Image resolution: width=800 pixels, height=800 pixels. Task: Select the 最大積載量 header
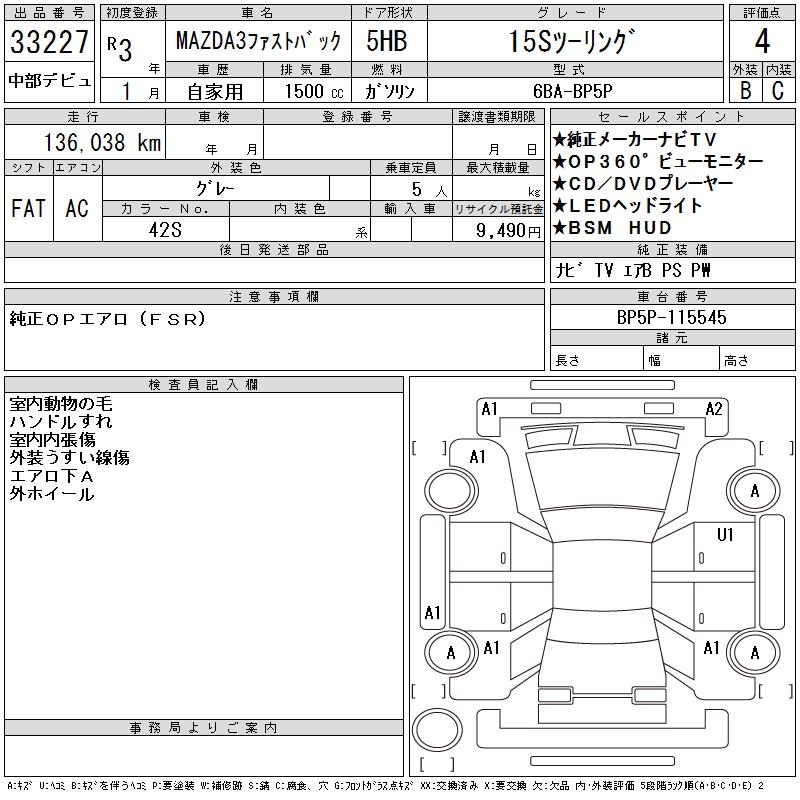(498, 167)
